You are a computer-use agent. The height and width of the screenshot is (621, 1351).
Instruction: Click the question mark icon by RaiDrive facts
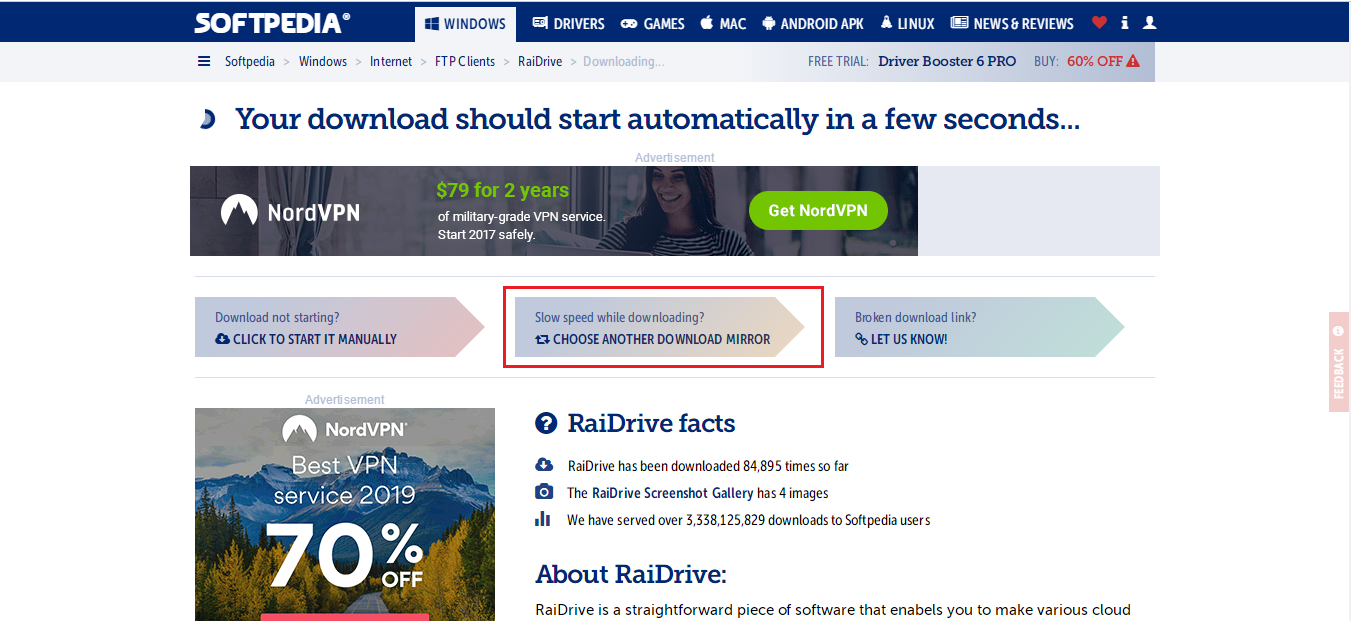546,423
